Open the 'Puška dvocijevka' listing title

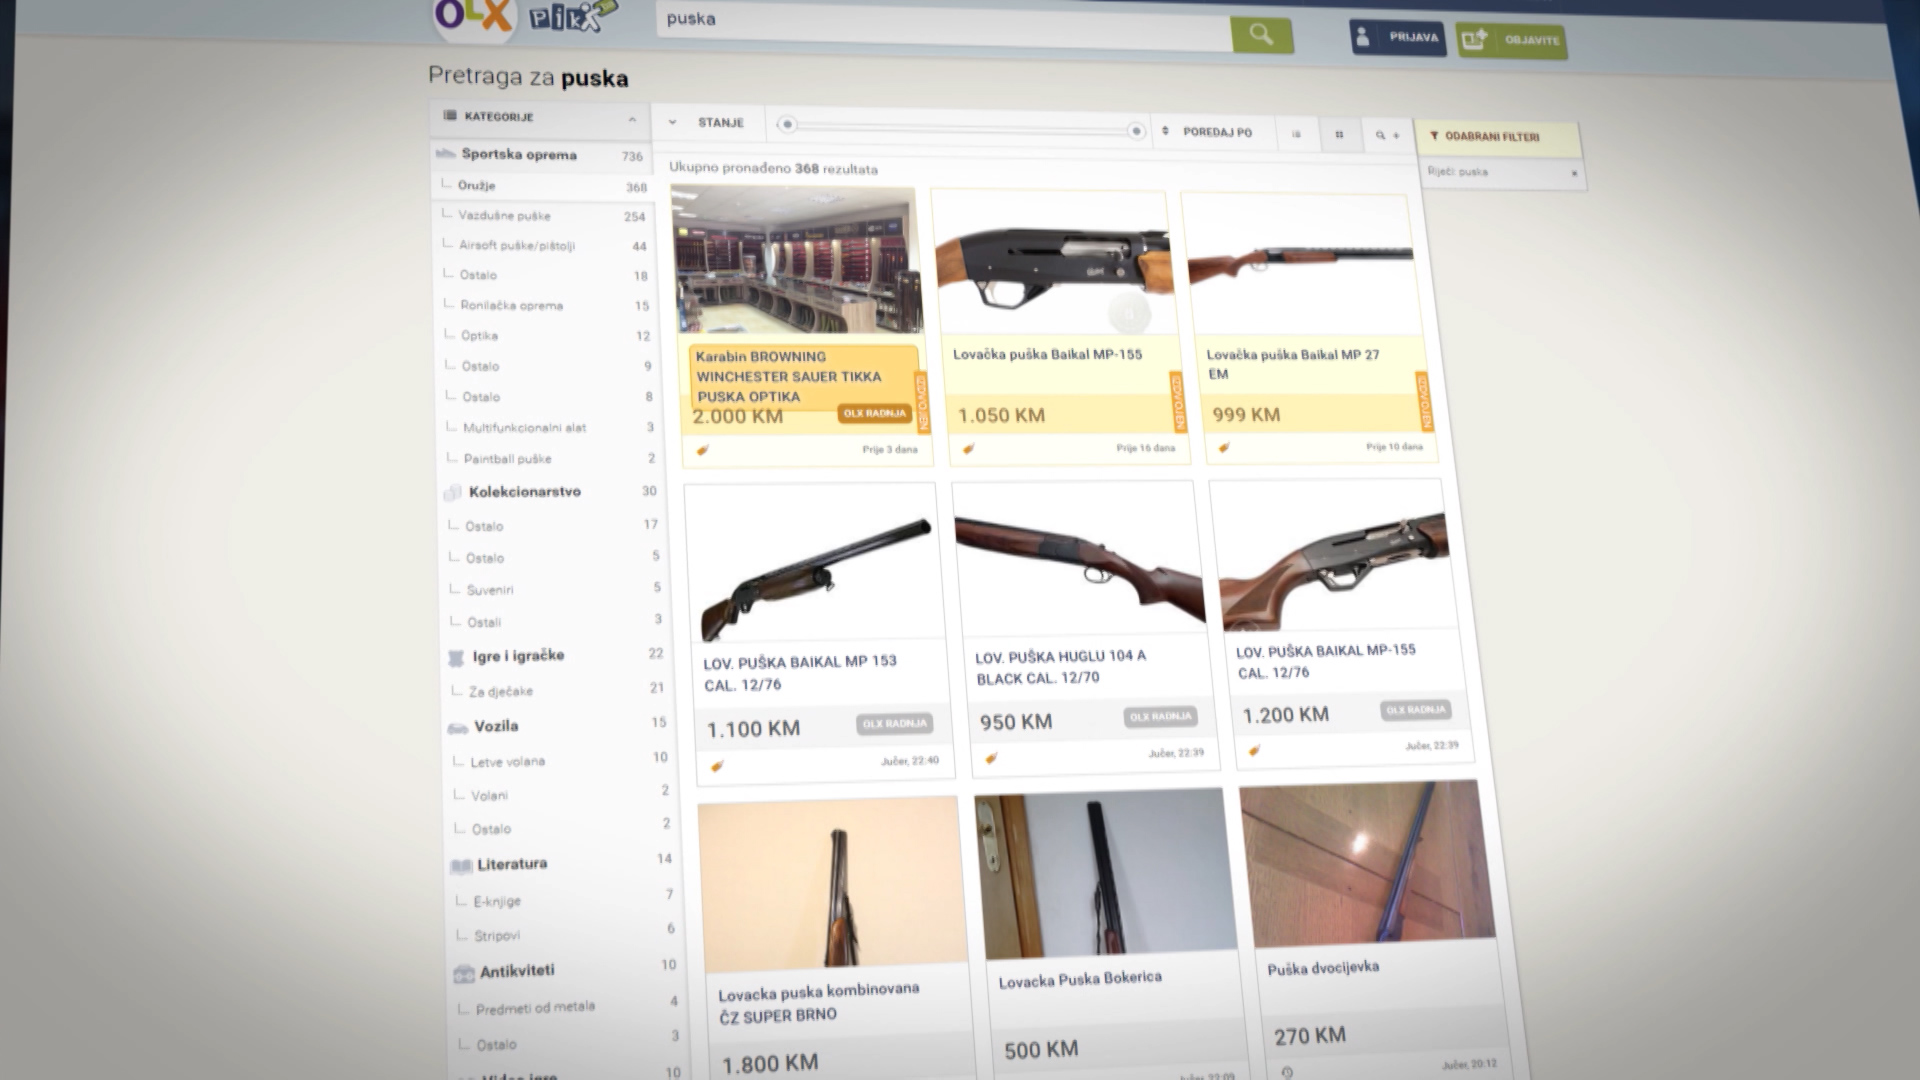[x=1323, y=968]
